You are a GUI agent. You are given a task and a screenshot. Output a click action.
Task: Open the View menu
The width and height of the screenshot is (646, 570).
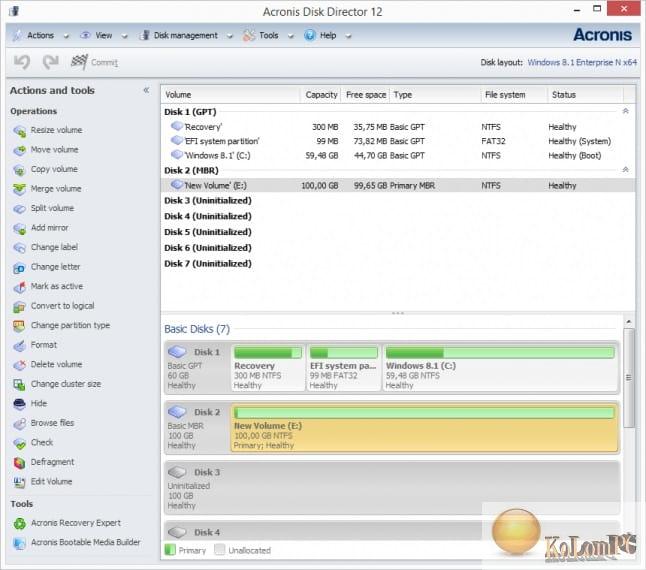click(103, 35)
